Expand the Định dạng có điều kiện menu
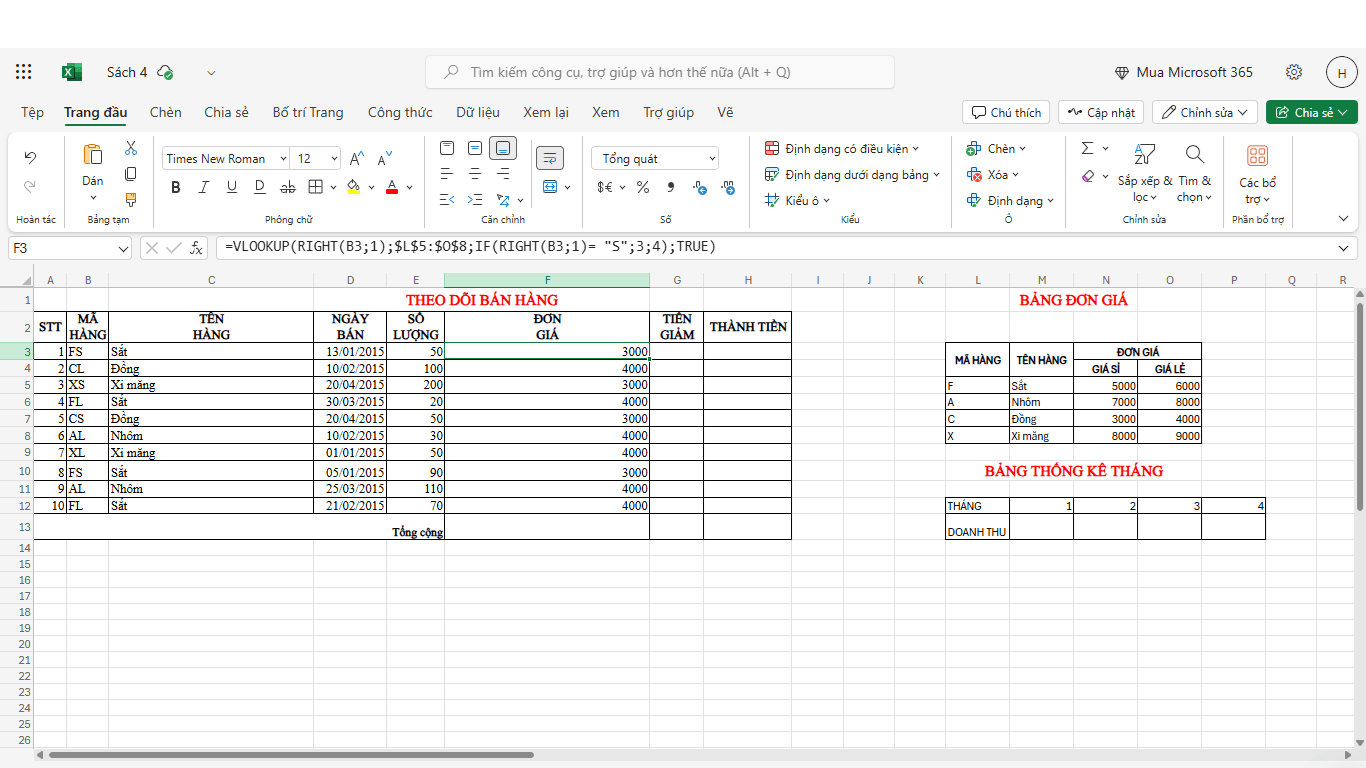The image size is (1366, 768). (842, 148)
